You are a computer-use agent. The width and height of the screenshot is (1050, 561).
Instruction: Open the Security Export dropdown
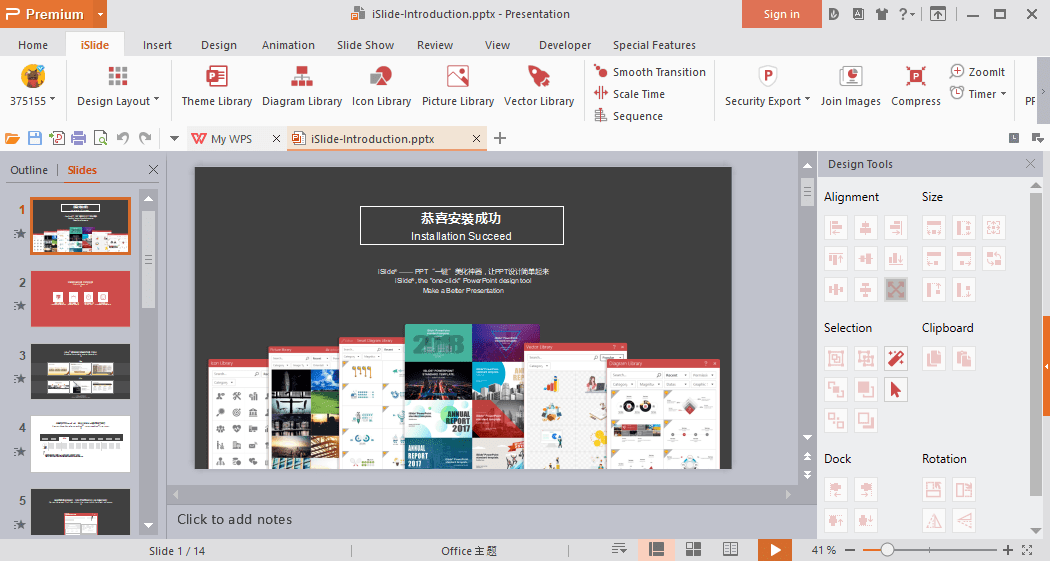(767, 86)
